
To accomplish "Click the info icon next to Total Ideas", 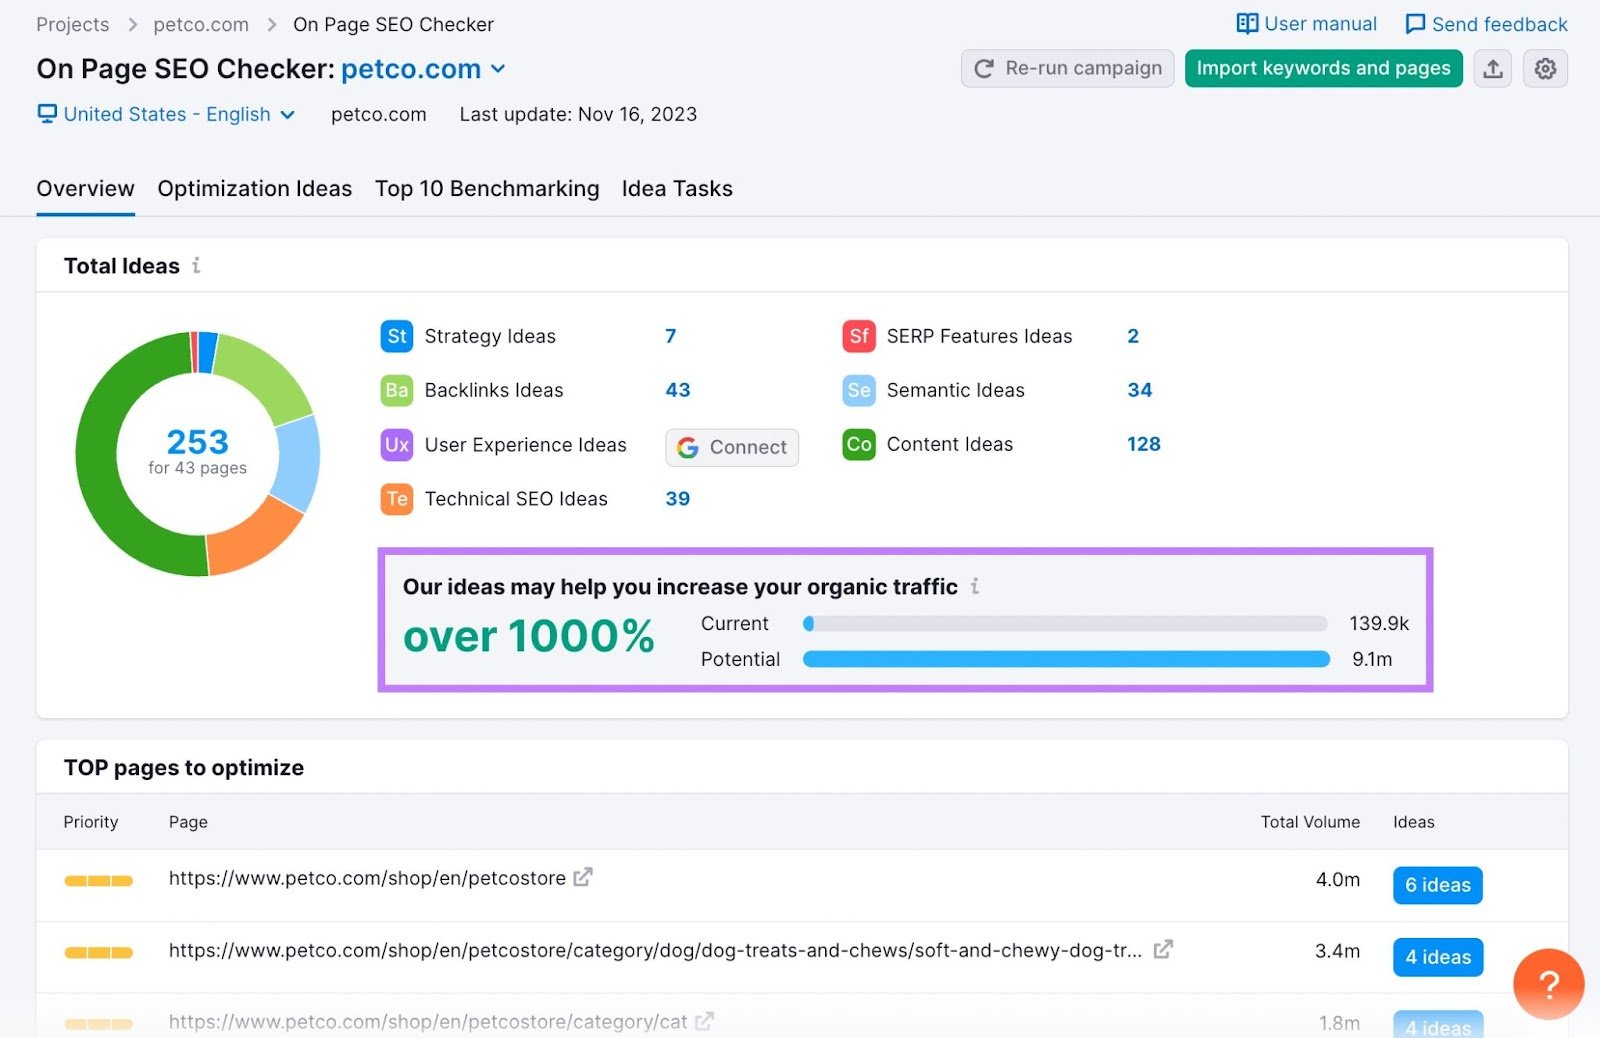I will [x=196, y=265].
